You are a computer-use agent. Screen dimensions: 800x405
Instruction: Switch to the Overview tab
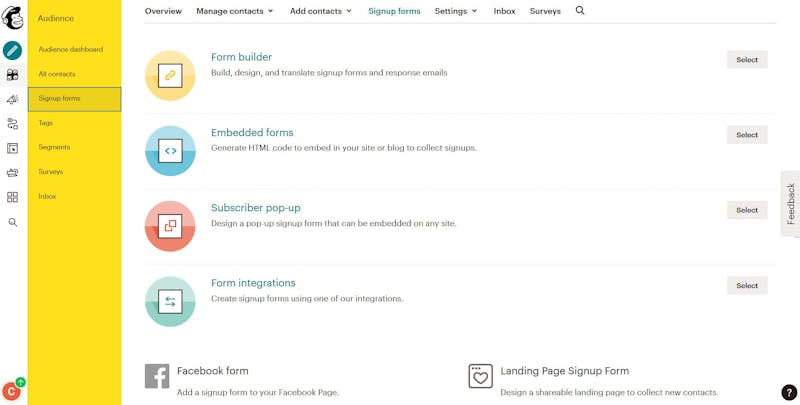(163, 11)
